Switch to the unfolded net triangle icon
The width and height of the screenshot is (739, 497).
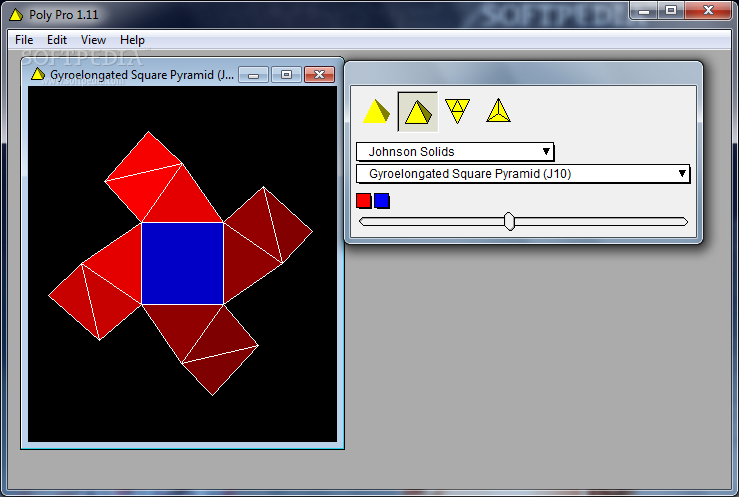pyautogui.click(x=457, y=111)
